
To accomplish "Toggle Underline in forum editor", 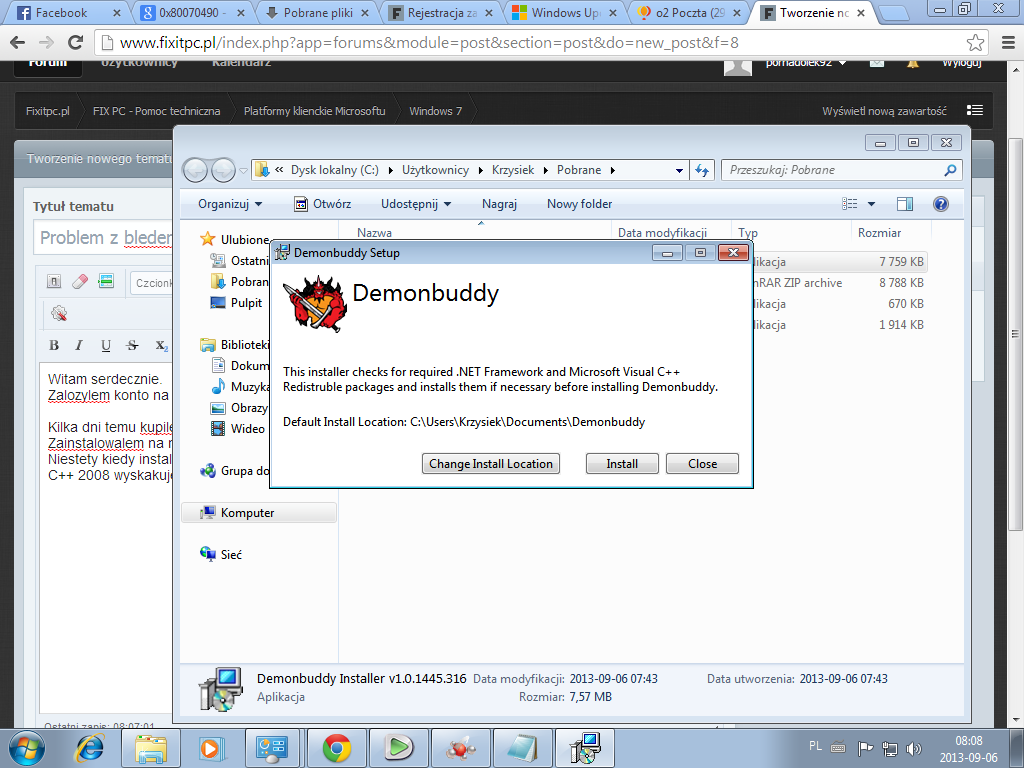I will (106, 345).
